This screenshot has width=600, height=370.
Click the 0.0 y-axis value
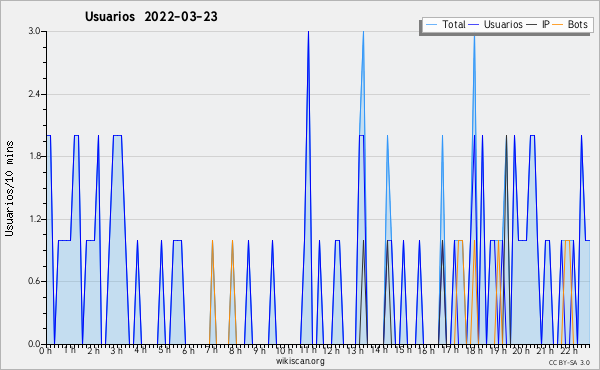(35, 344)
